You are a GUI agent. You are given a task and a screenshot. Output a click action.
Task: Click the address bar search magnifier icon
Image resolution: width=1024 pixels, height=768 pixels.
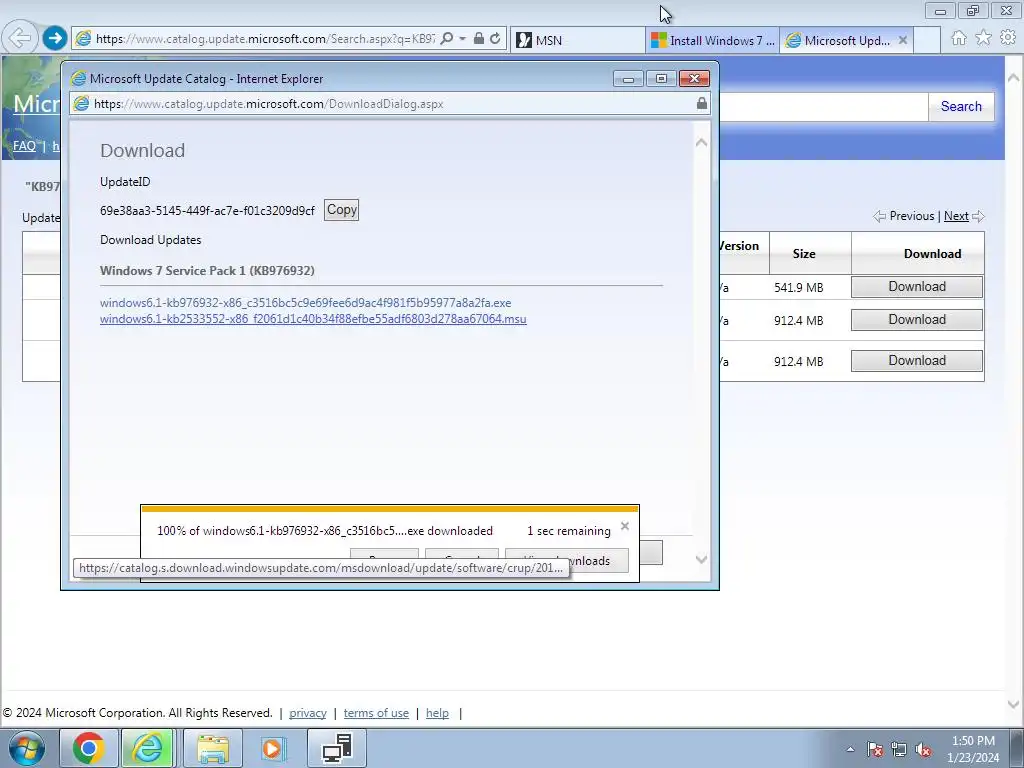point(447,39)
